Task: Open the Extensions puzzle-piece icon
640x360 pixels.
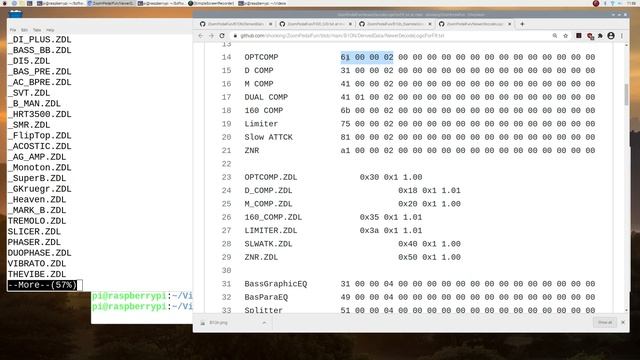Action: [600, 36]
